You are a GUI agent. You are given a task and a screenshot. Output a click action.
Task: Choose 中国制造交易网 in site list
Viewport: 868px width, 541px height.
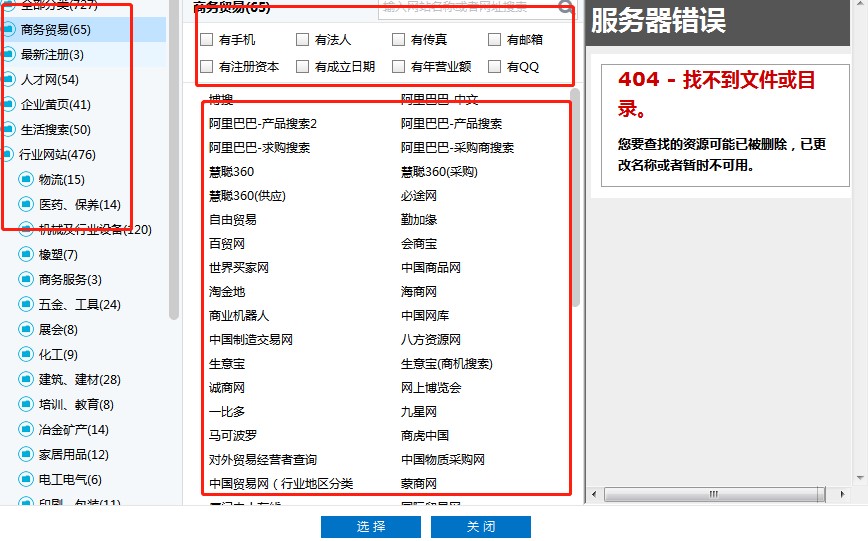click(x=251, y=339)
